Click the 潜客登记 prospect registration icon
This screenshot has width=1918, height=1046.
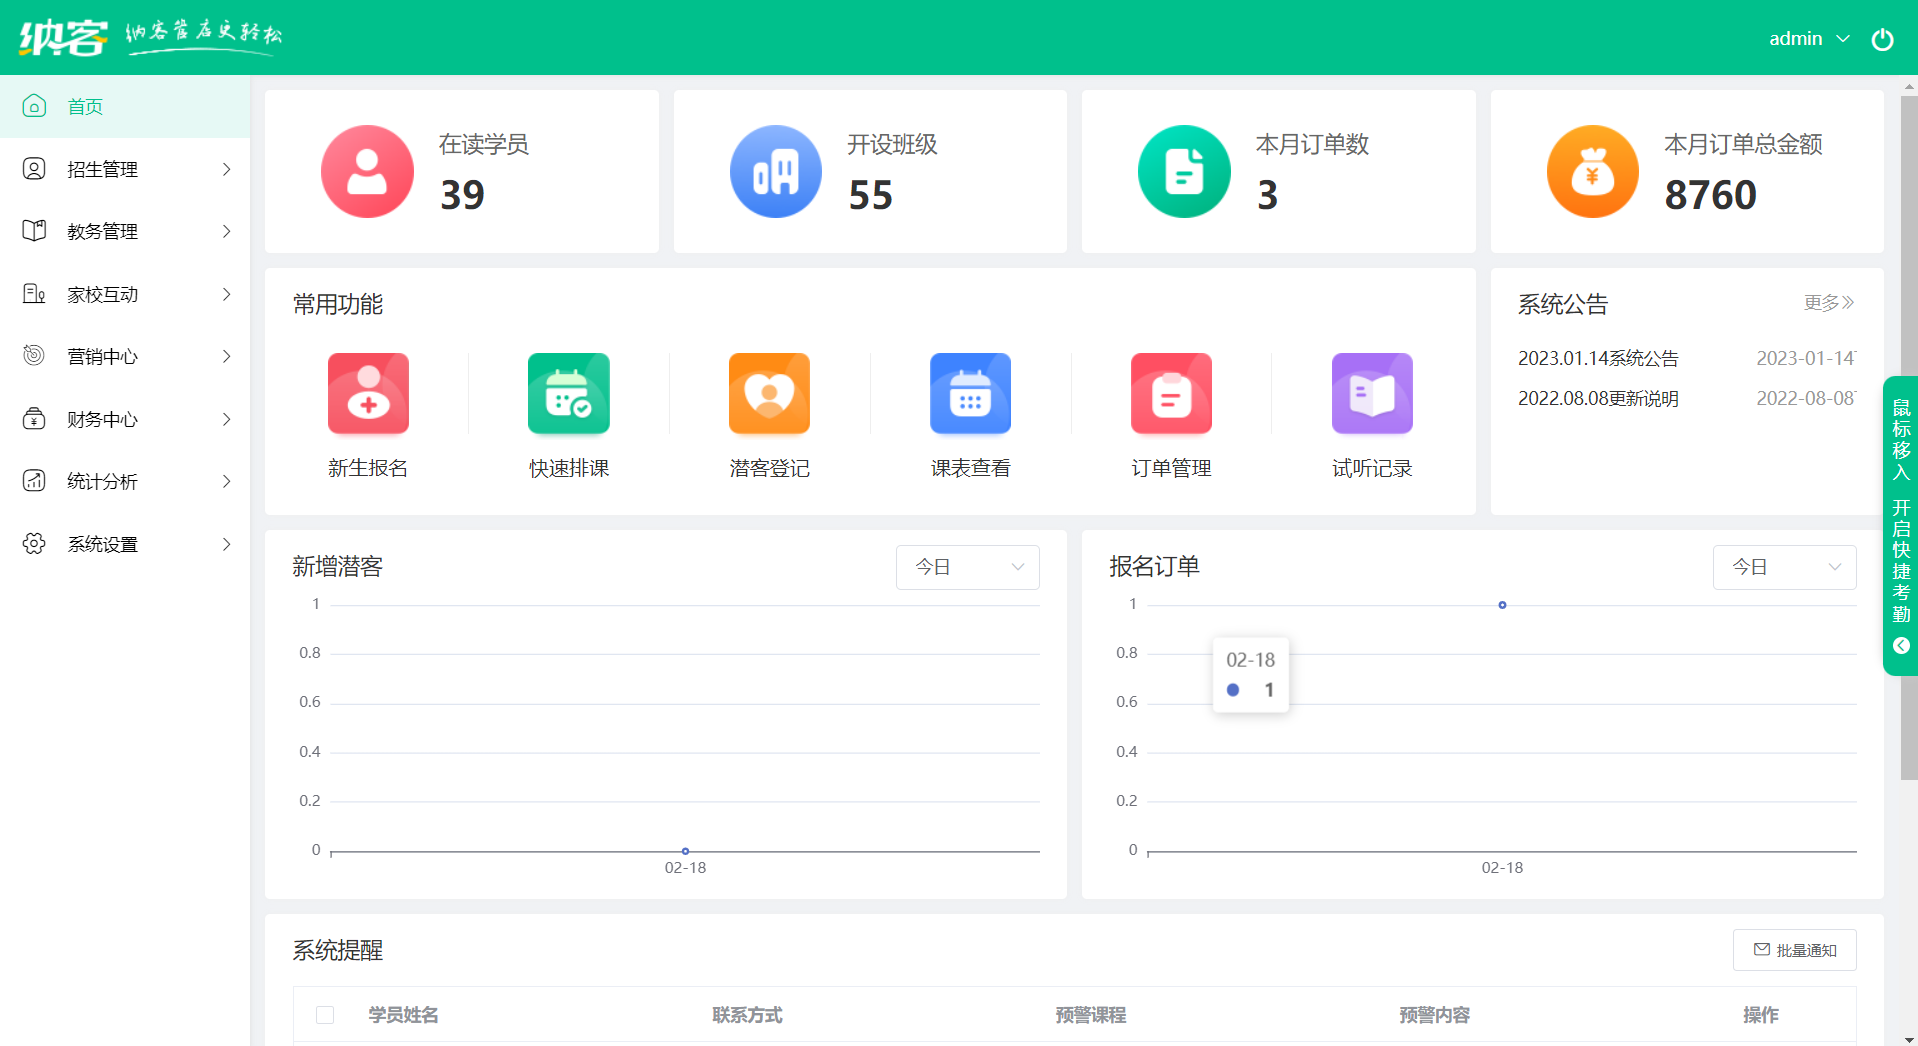(768, 393)
